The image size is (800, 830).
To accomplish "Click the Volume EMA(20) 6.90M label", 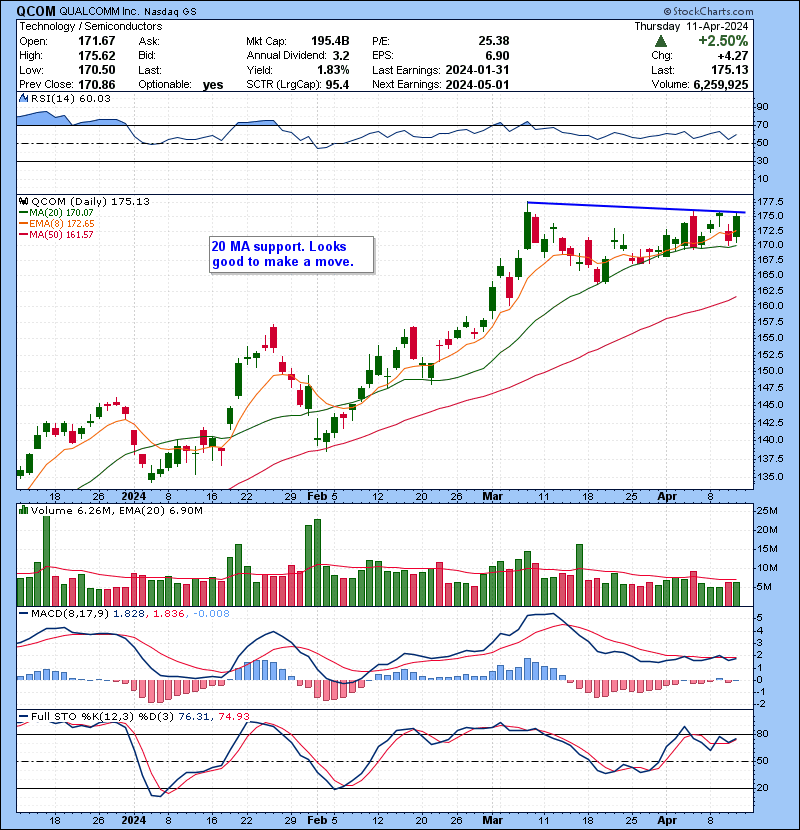I will 161,510.
